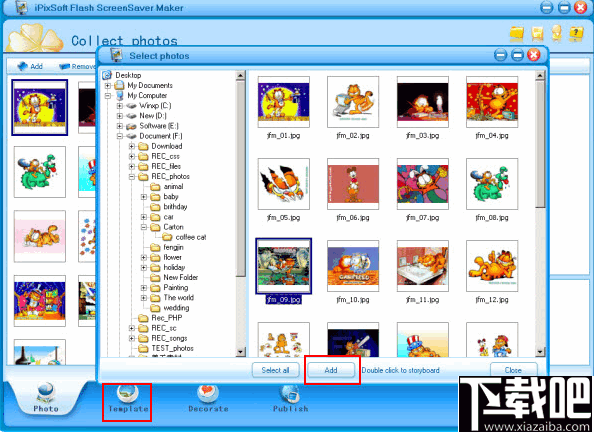Select the The world folder
The height and width of the screenshot is (432, 594).
[178, 297]
